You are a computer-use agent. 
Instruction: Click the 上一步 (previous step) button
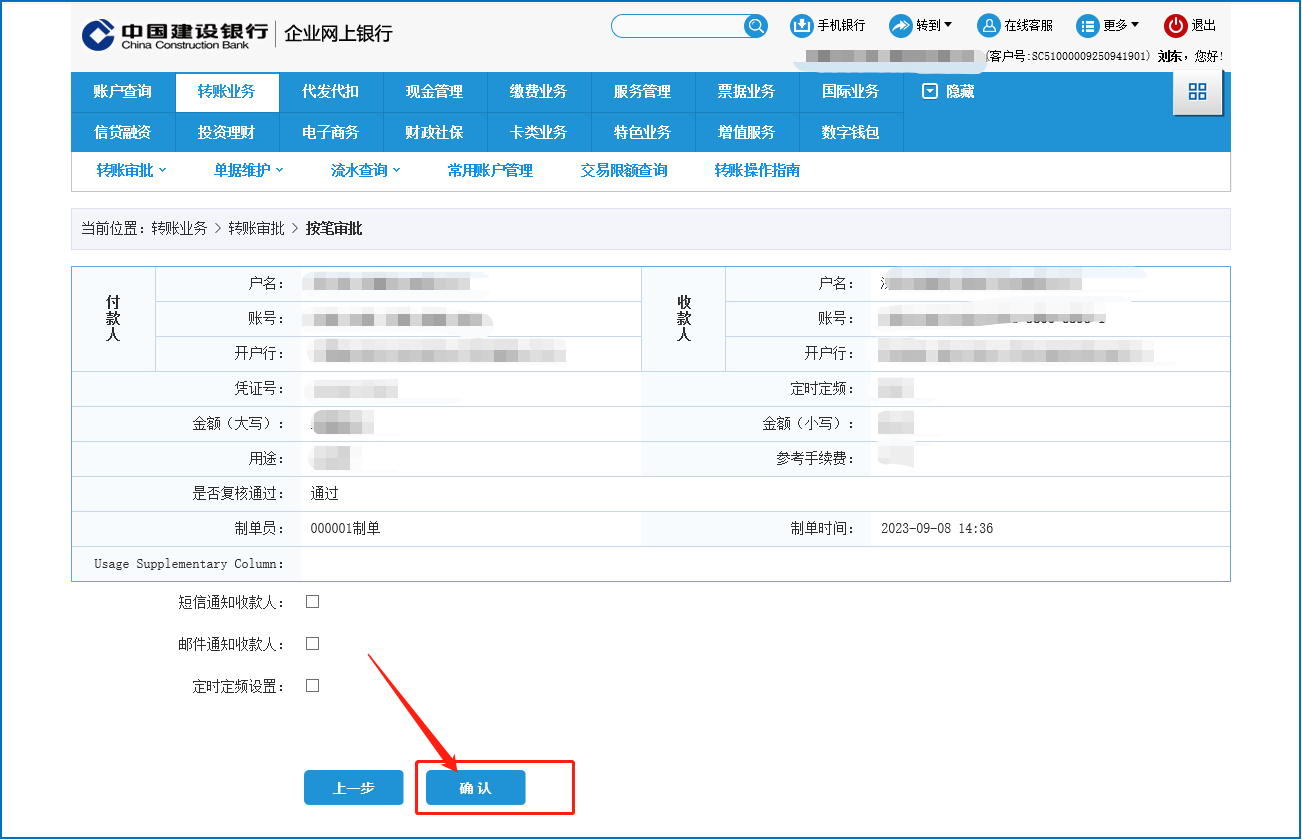pos(353,788)
